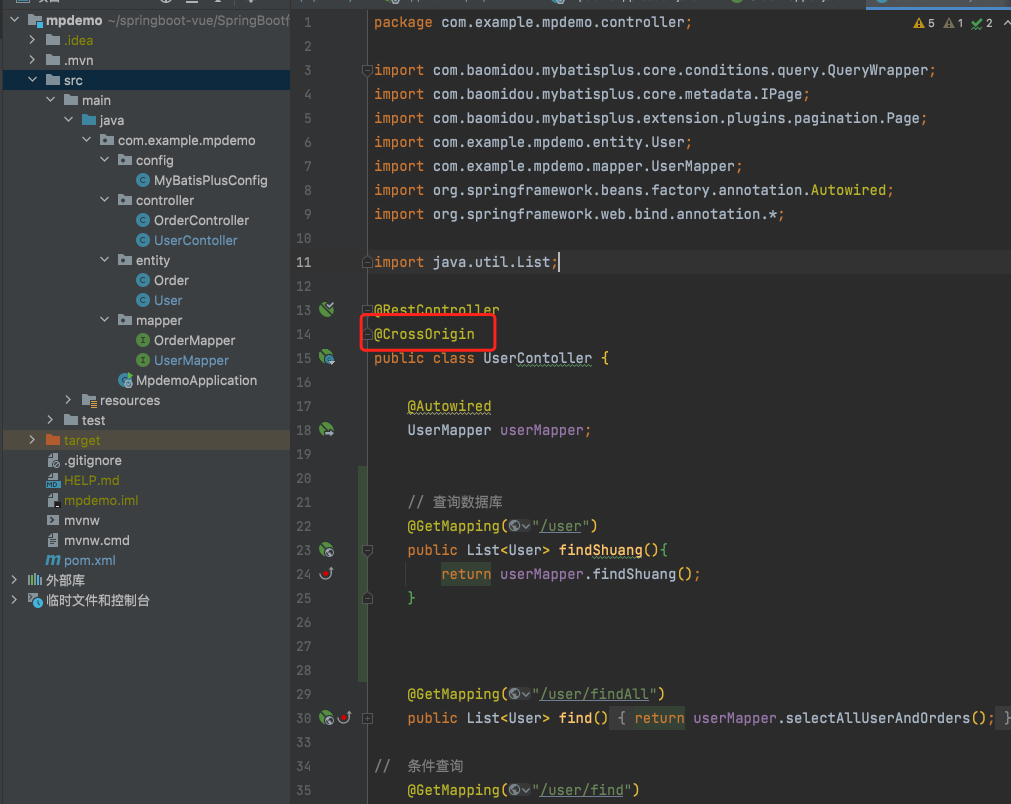Place the cursor on the @CrossOrigin annotation
The width and height of the screenshot is (1011, 804).
[x=424, y=334]
